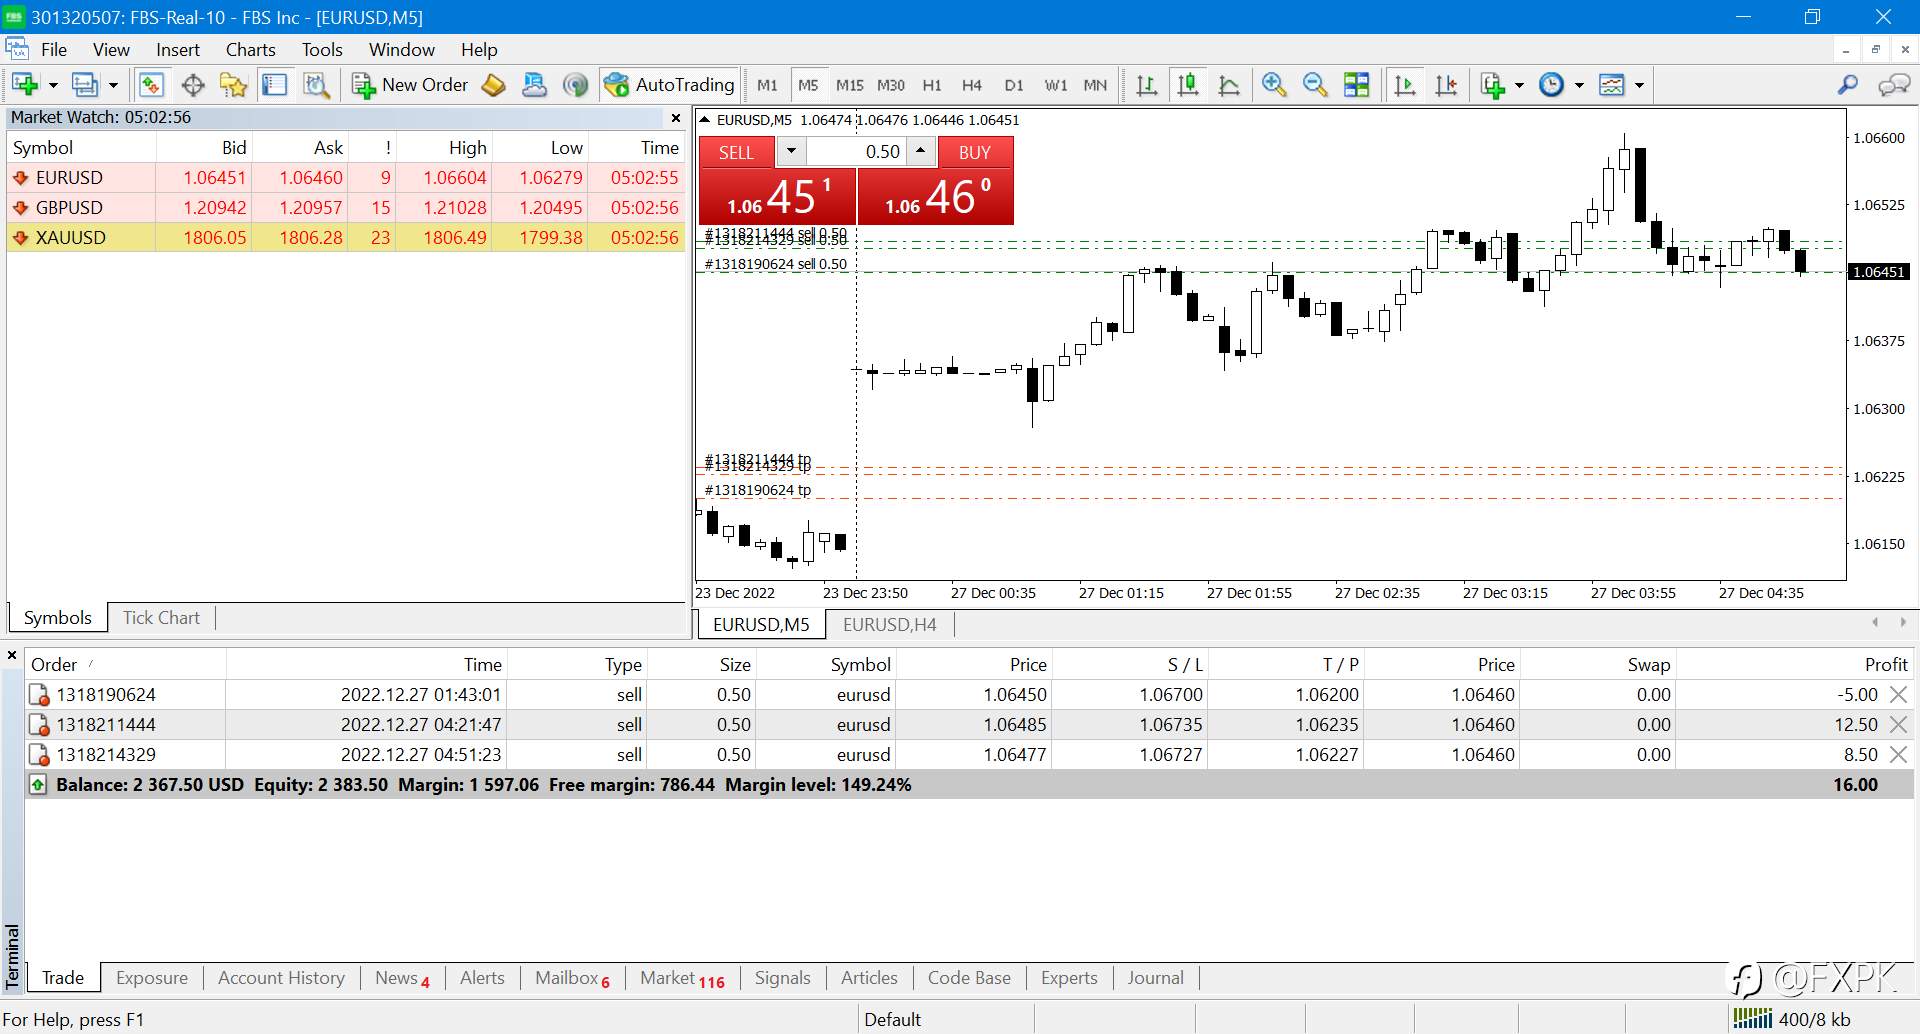The width and height of the screenshot is (1920, 1034).
Task: Switch chart to M15 timeframe
Action: coord(849,85)
